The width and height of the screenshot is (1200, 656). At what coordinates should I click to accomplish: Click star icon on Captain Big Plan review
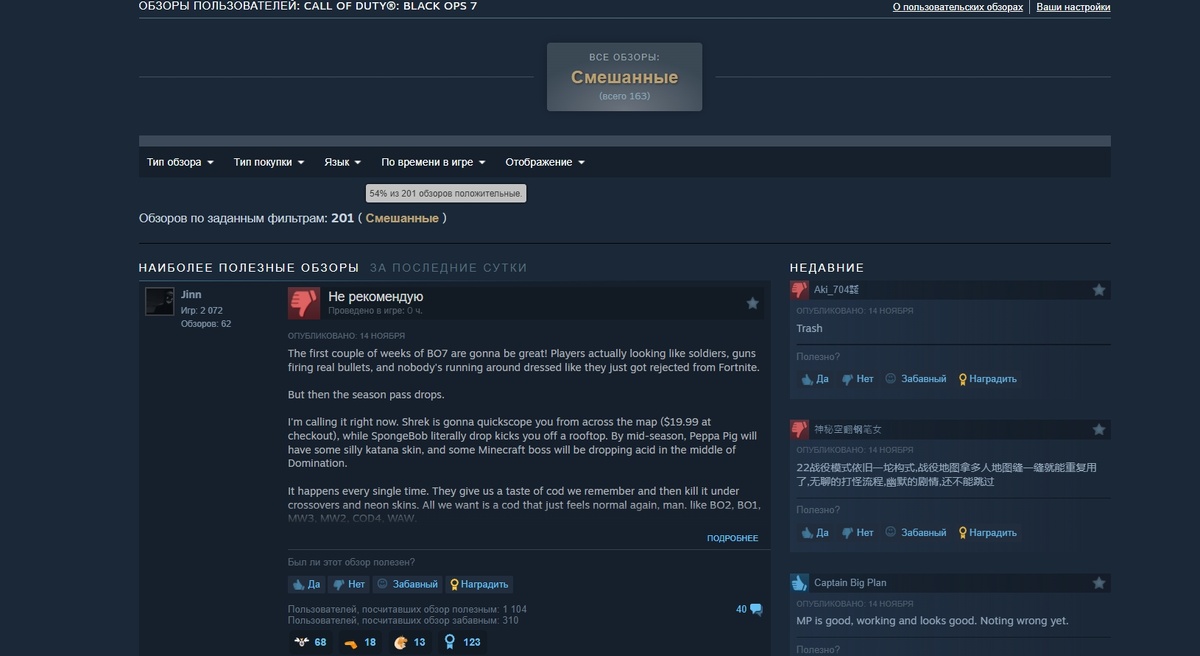pos(1099,583)
